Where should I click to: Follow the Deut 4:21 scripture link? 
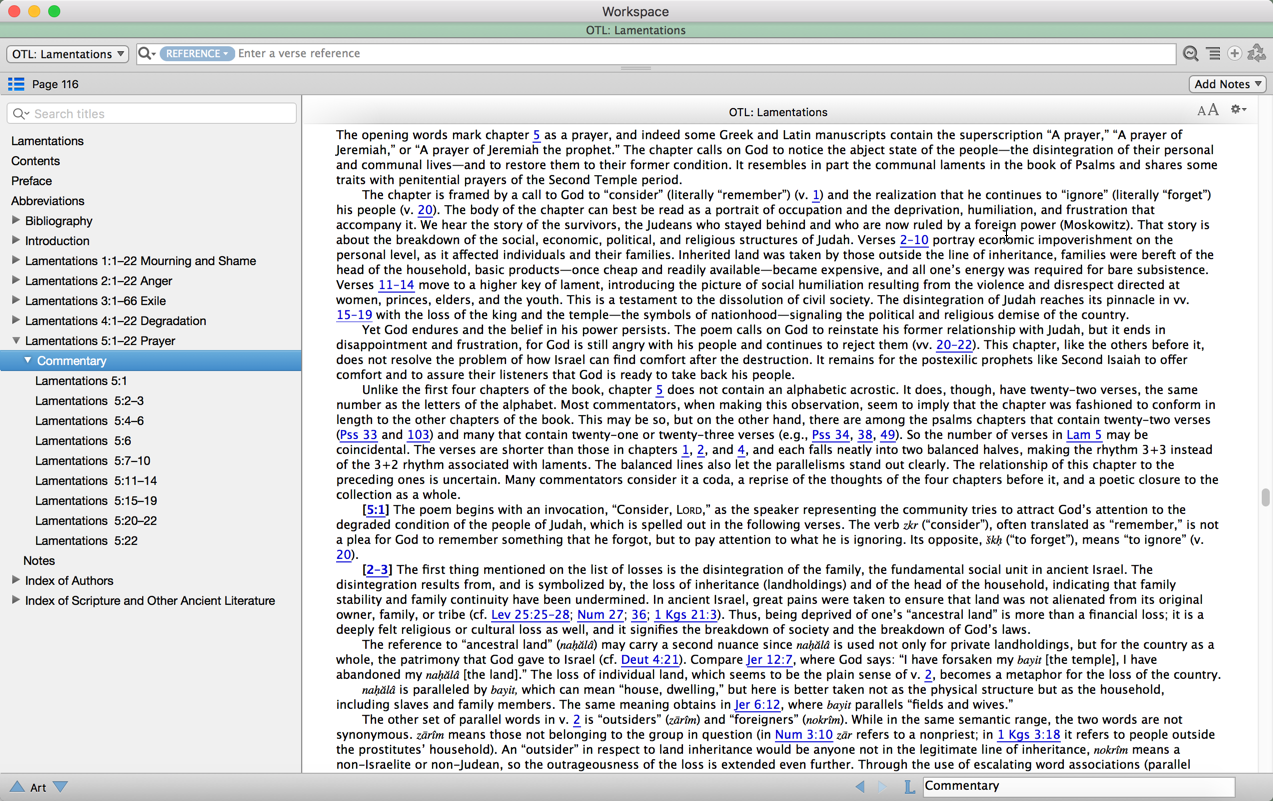(x=650, y=660)
